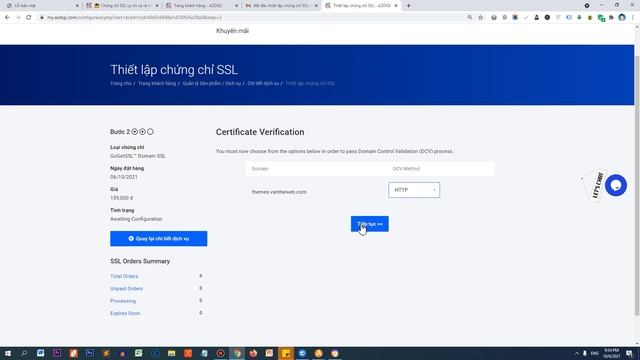
Task: Open the taskbar search icon
Action: pyautogui.click(x=24, y=353)
